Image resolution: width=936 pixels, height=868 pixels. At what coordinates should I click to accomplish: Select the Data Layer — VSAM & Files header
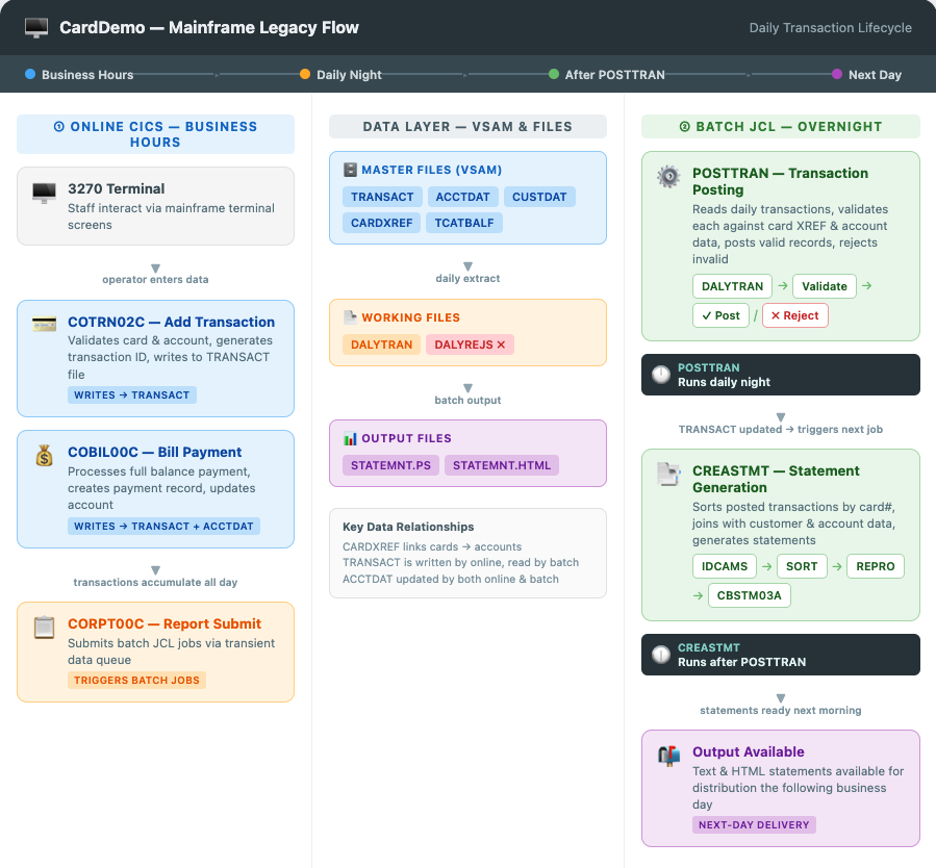pos(467,126)
